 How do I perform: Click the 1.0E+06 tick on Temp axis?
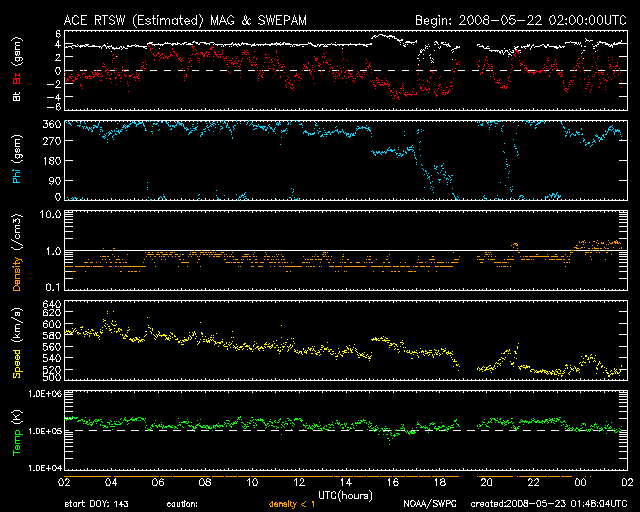click(x=40, y=394)
